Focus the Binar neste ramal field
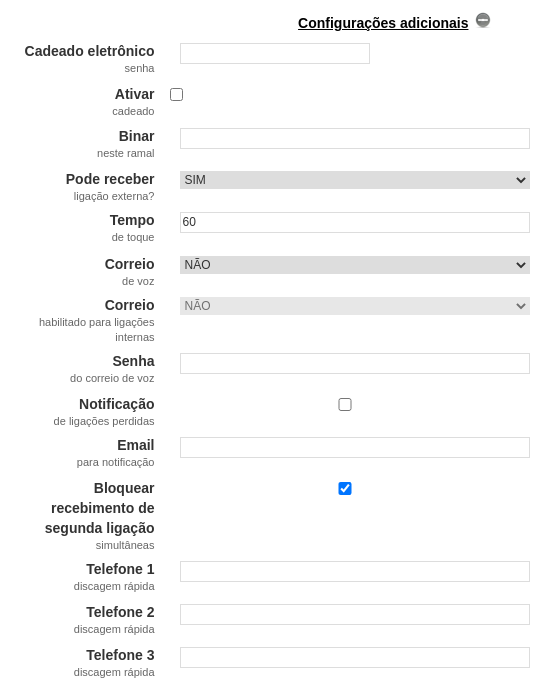This screenshot has width=559, height=687. [x=355, y=138]
